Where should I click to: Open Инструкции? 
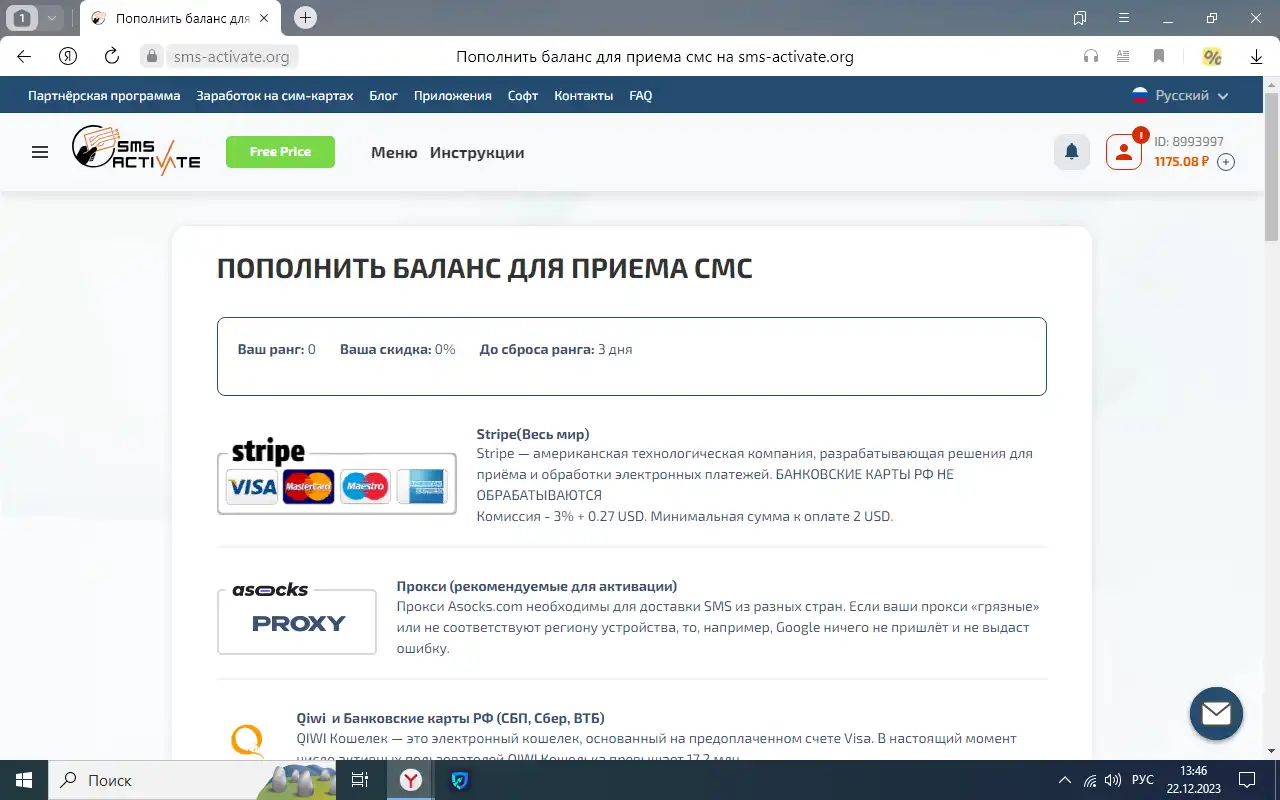coord(477,153)
